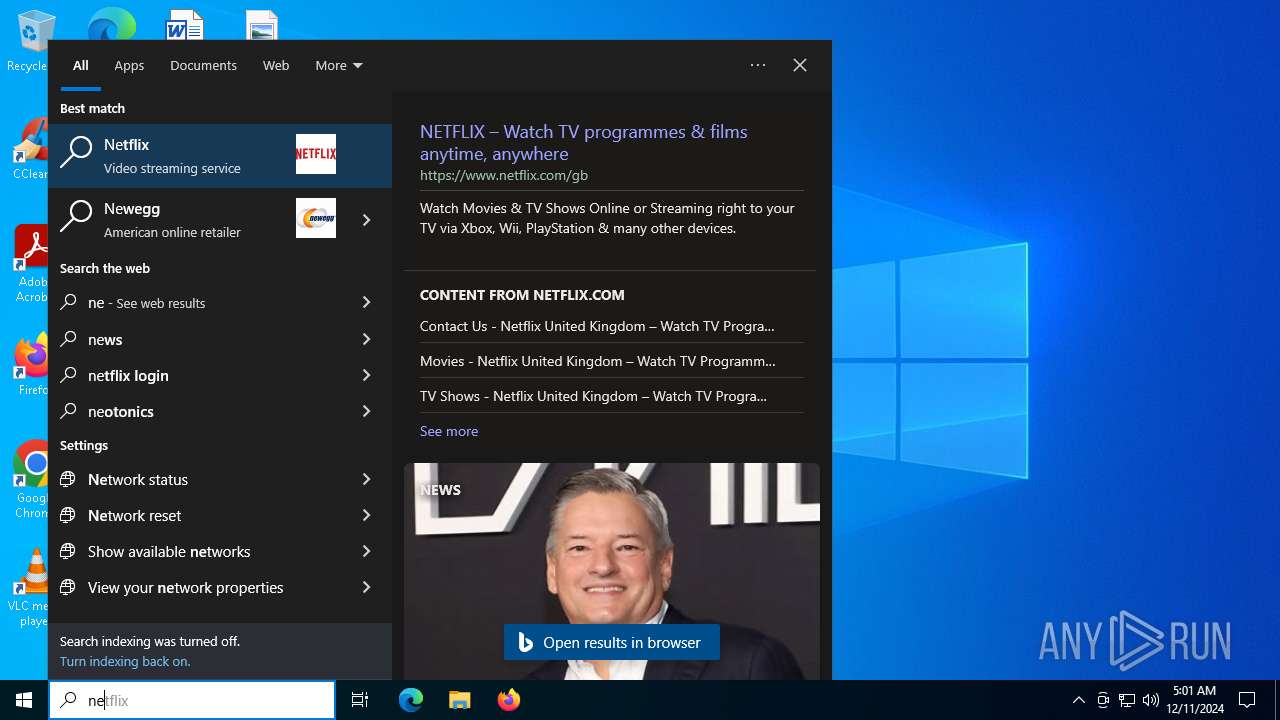Viewport: 1280px width, 720px height.
Task: Select 'ne - See web results' suggestion
Action: pos(195,302)
